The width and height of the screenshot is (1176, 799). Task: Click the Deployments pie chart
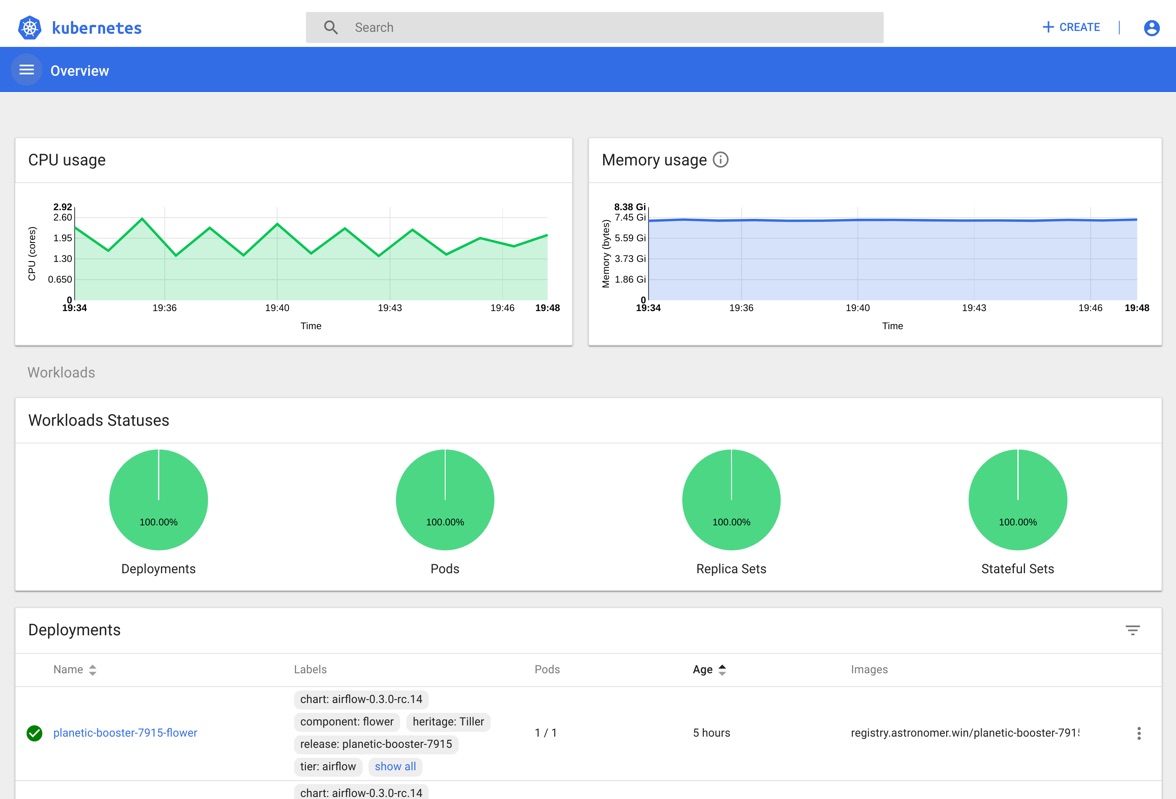pos(158,499)
